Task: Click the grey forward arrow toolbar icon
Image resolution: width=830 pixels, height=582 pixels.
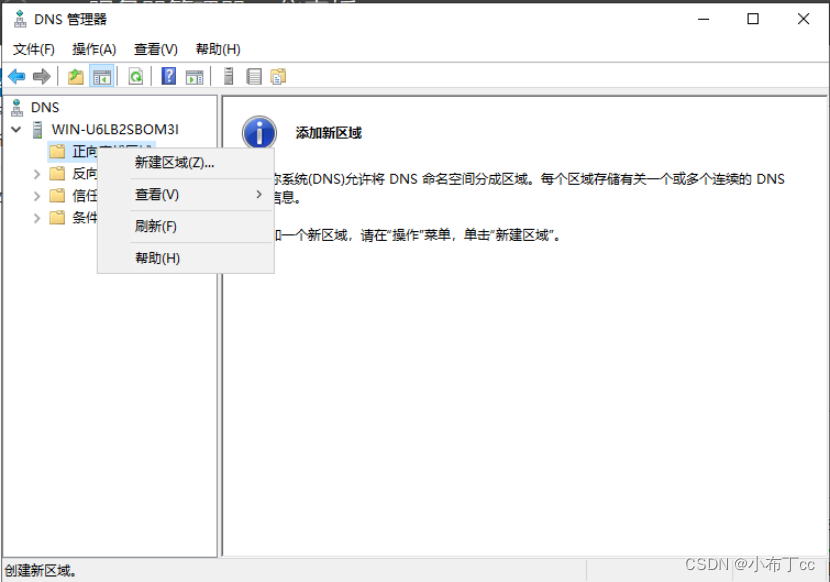Action: click(x=41, y=77)
